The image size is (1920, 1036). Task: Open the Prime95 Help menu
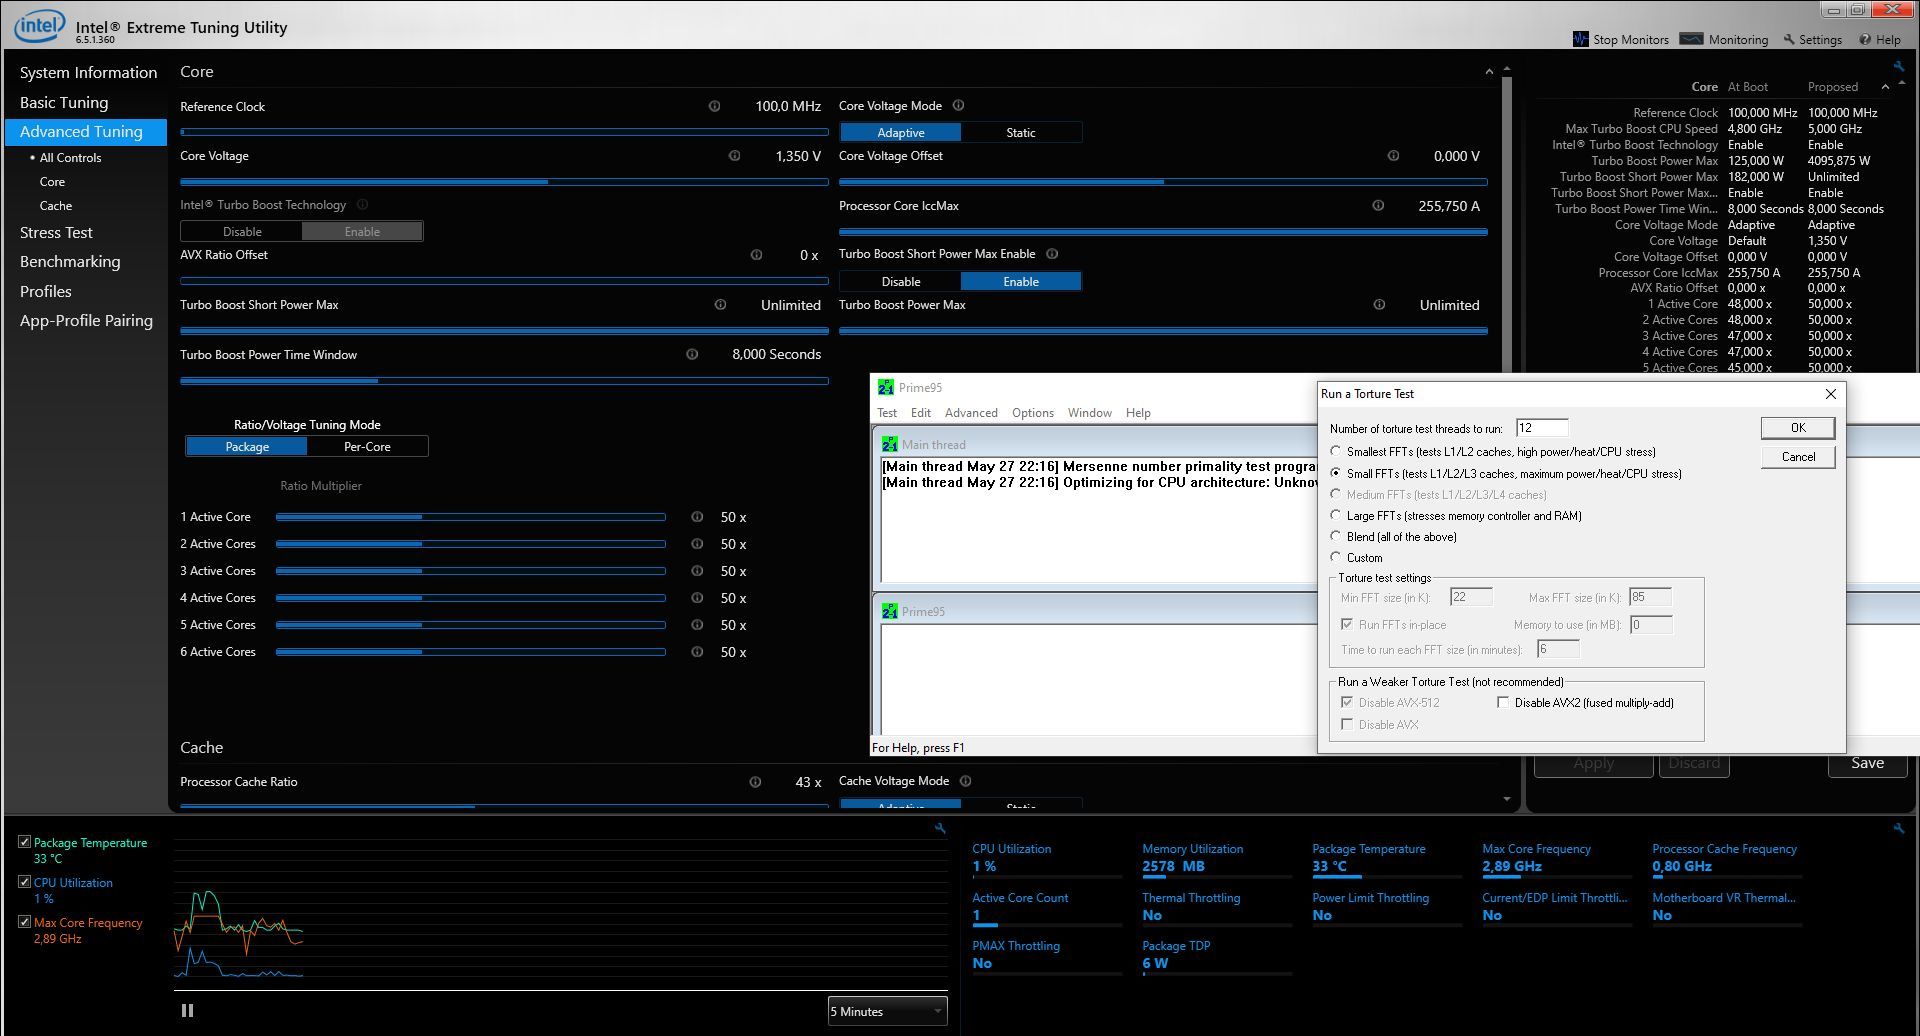(1138, 413)
